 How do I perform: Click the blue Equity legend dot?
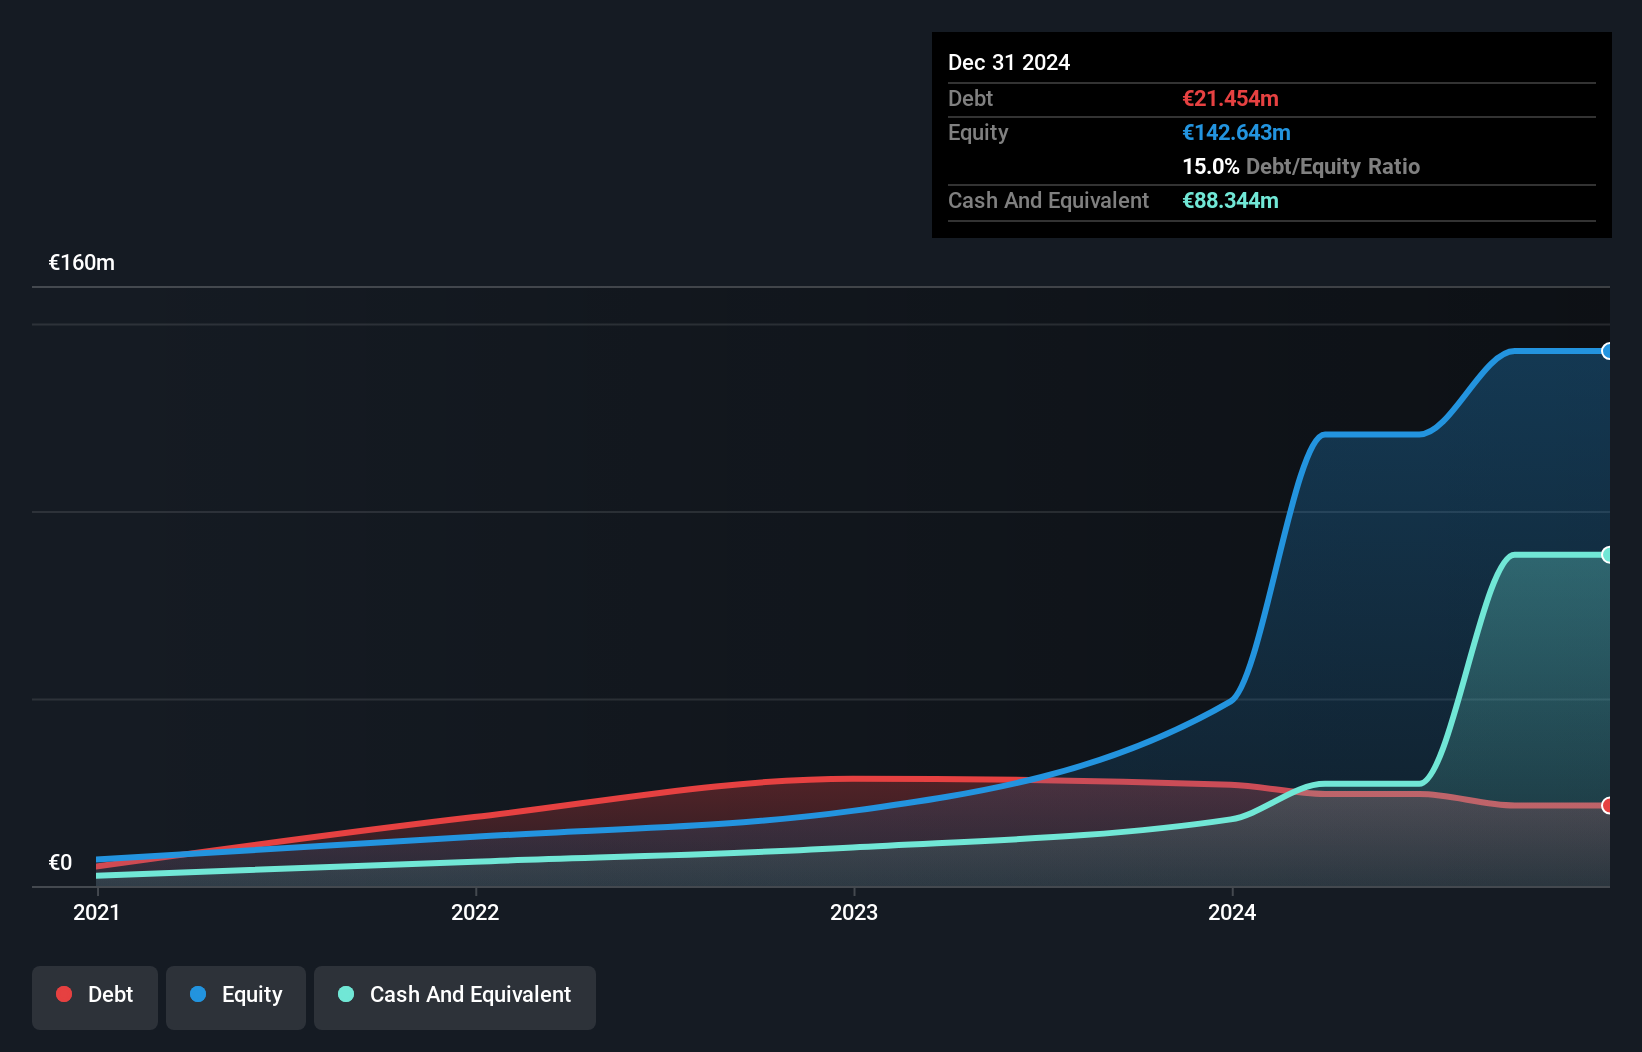click(x=198, y=995)
